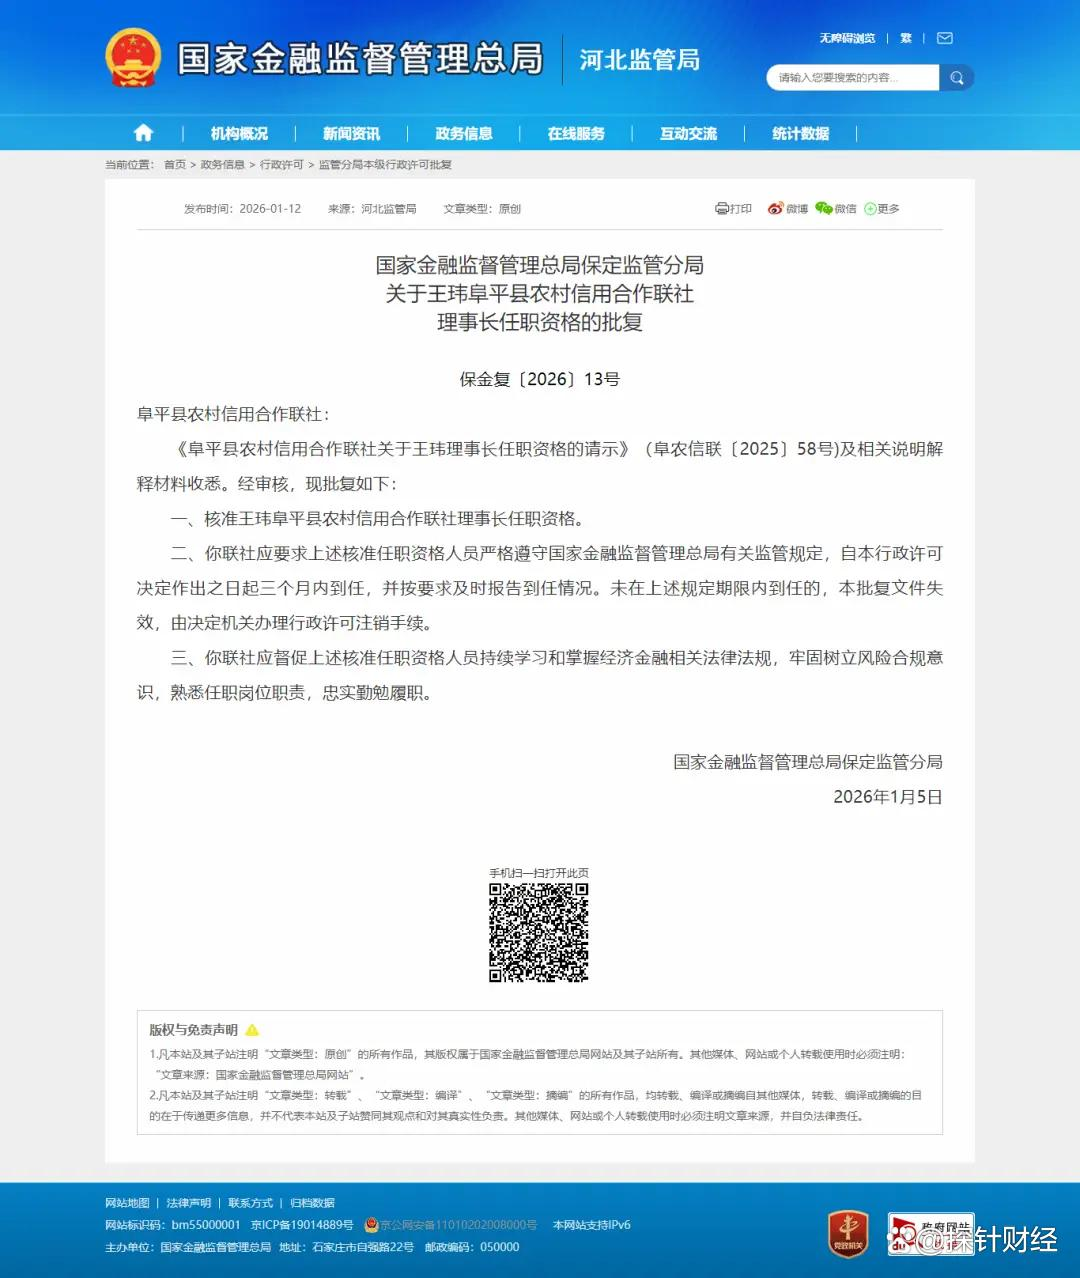Click the QR code image

(x=538, y=932)
